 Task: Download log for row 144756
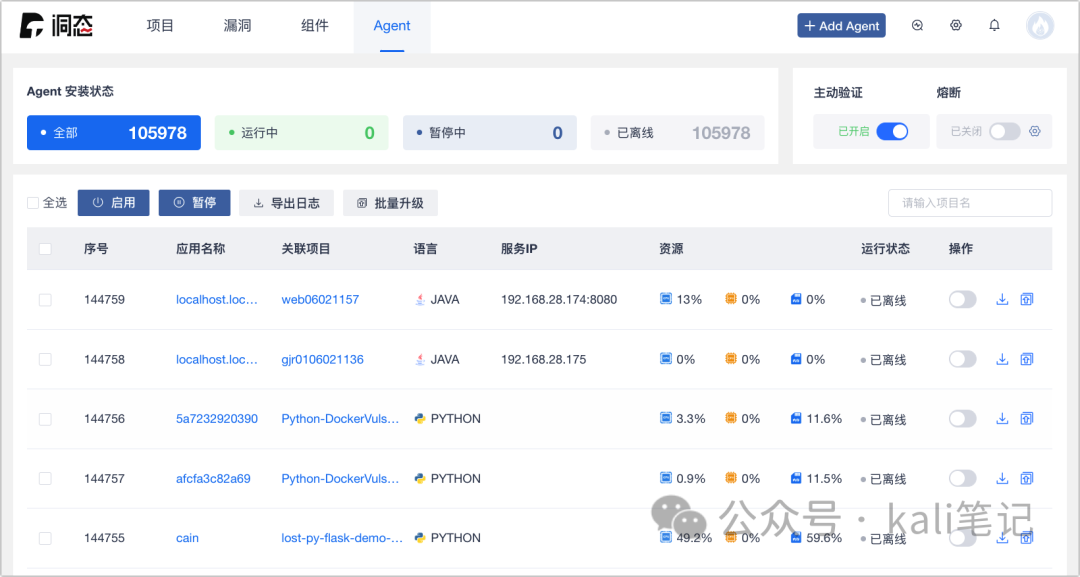pyautogui.click(x=1002, y=419)
